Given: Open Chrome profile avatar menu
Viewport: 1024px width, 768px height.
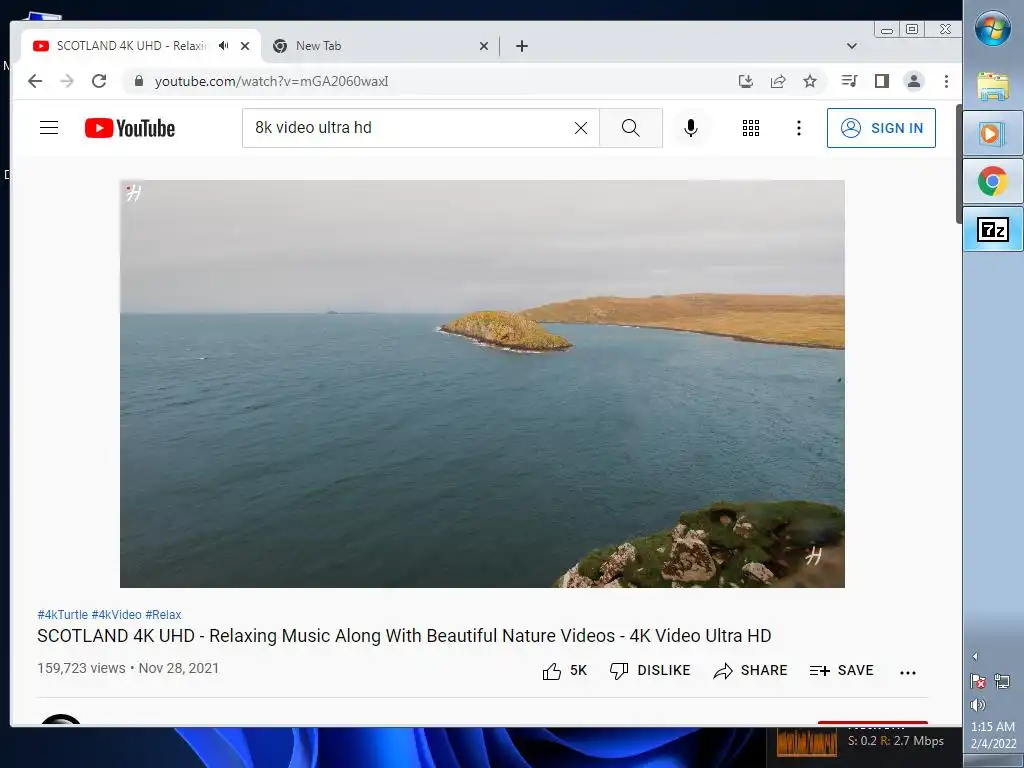Looking at the screenshot, I should click(914, 81).
